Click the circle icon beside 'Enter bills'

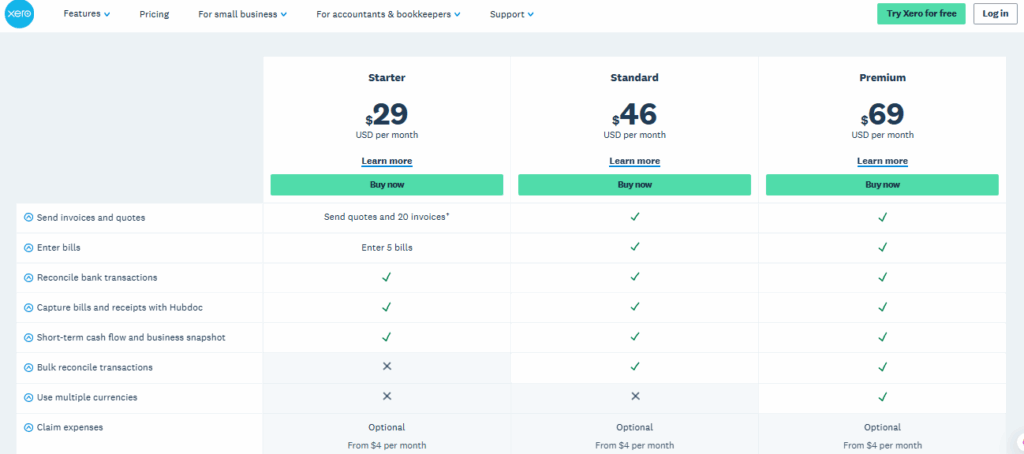pos(28,247)
